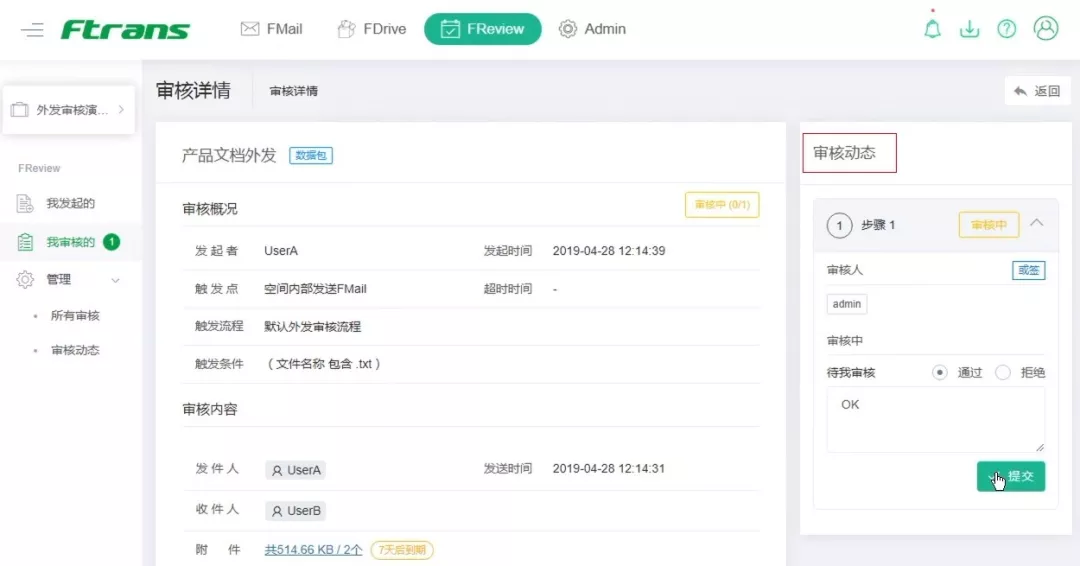Select the 通过 radio button
This screenshot has width=1080, height=566.
click(939, 373)
